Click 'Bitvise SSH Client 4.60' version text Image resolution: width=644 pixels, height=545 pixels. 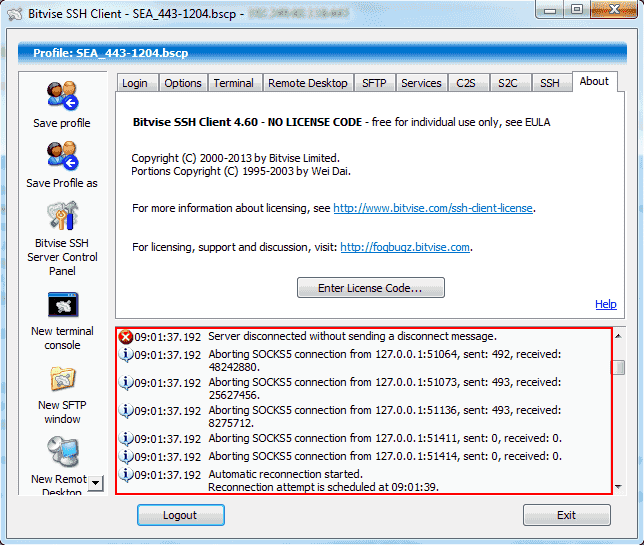click(x=195, y=122)
